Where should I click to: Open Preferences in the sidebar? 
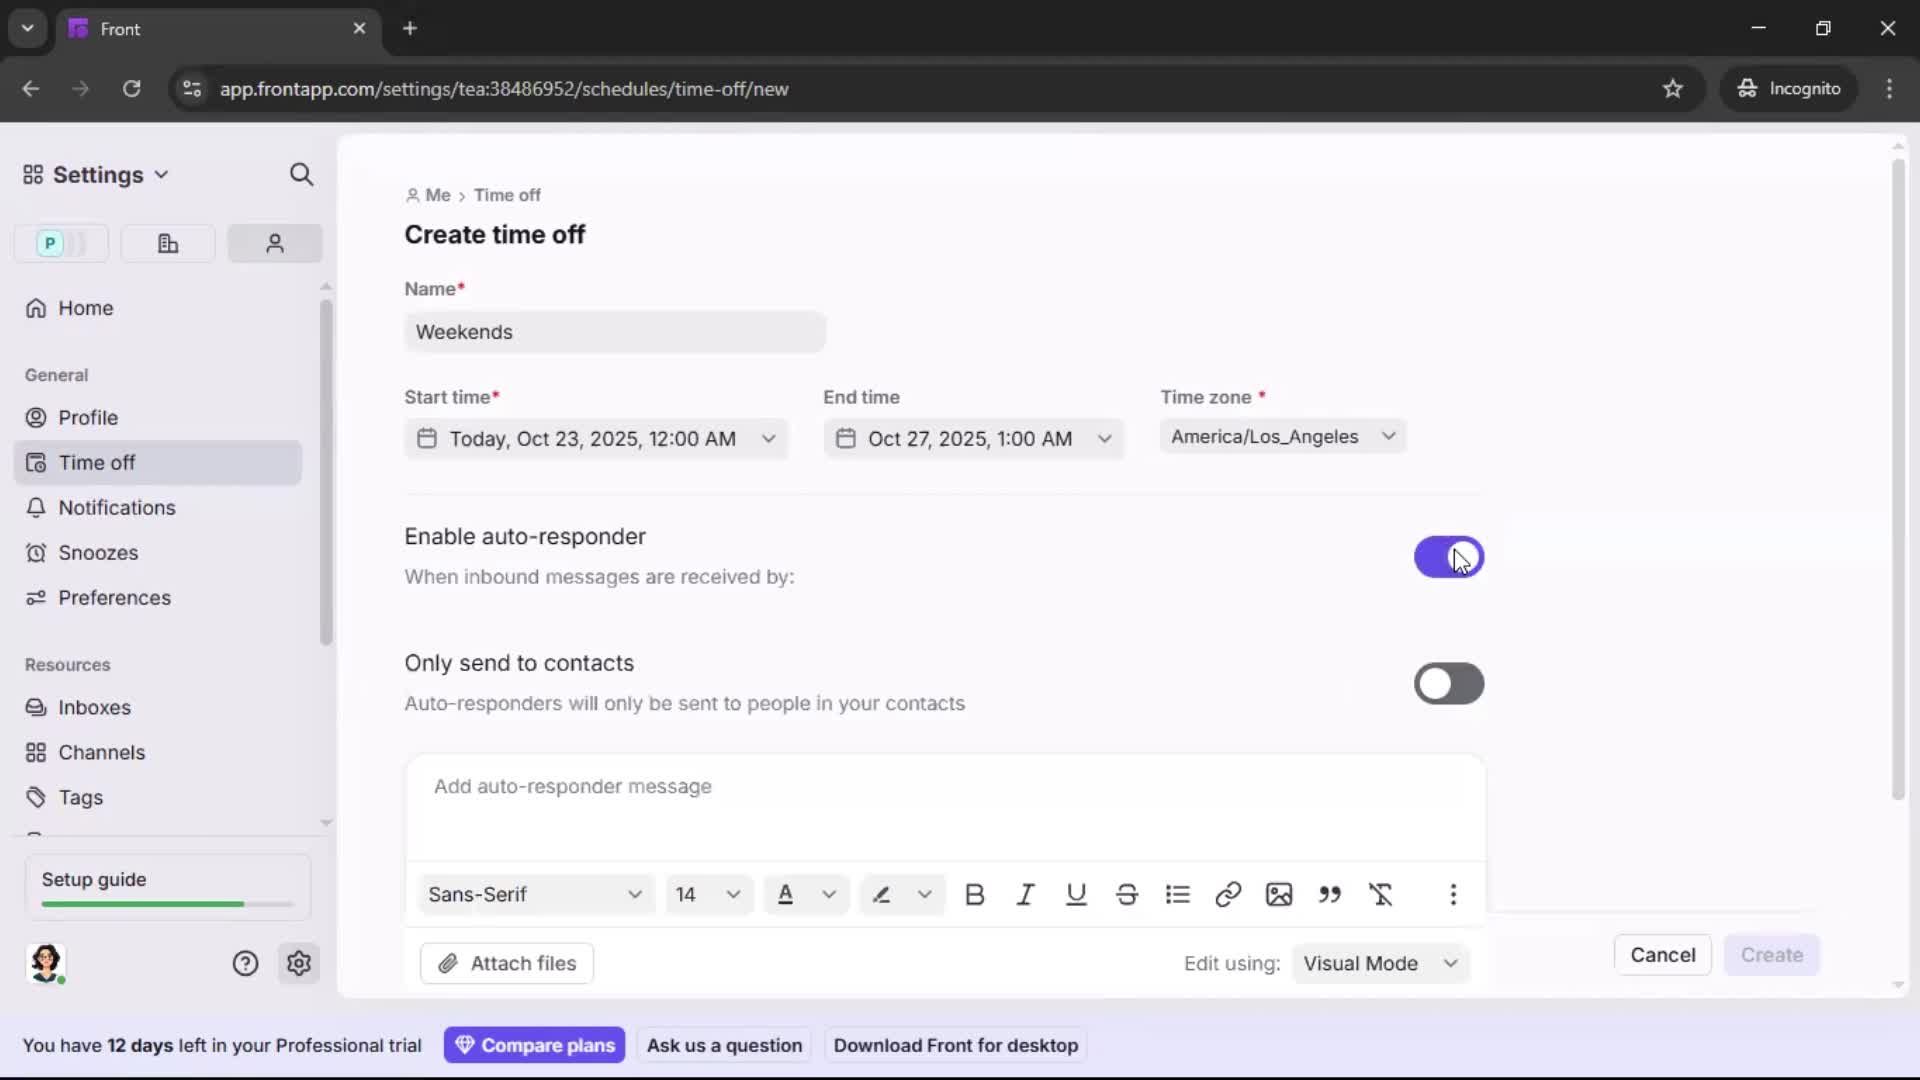(113, 598)
